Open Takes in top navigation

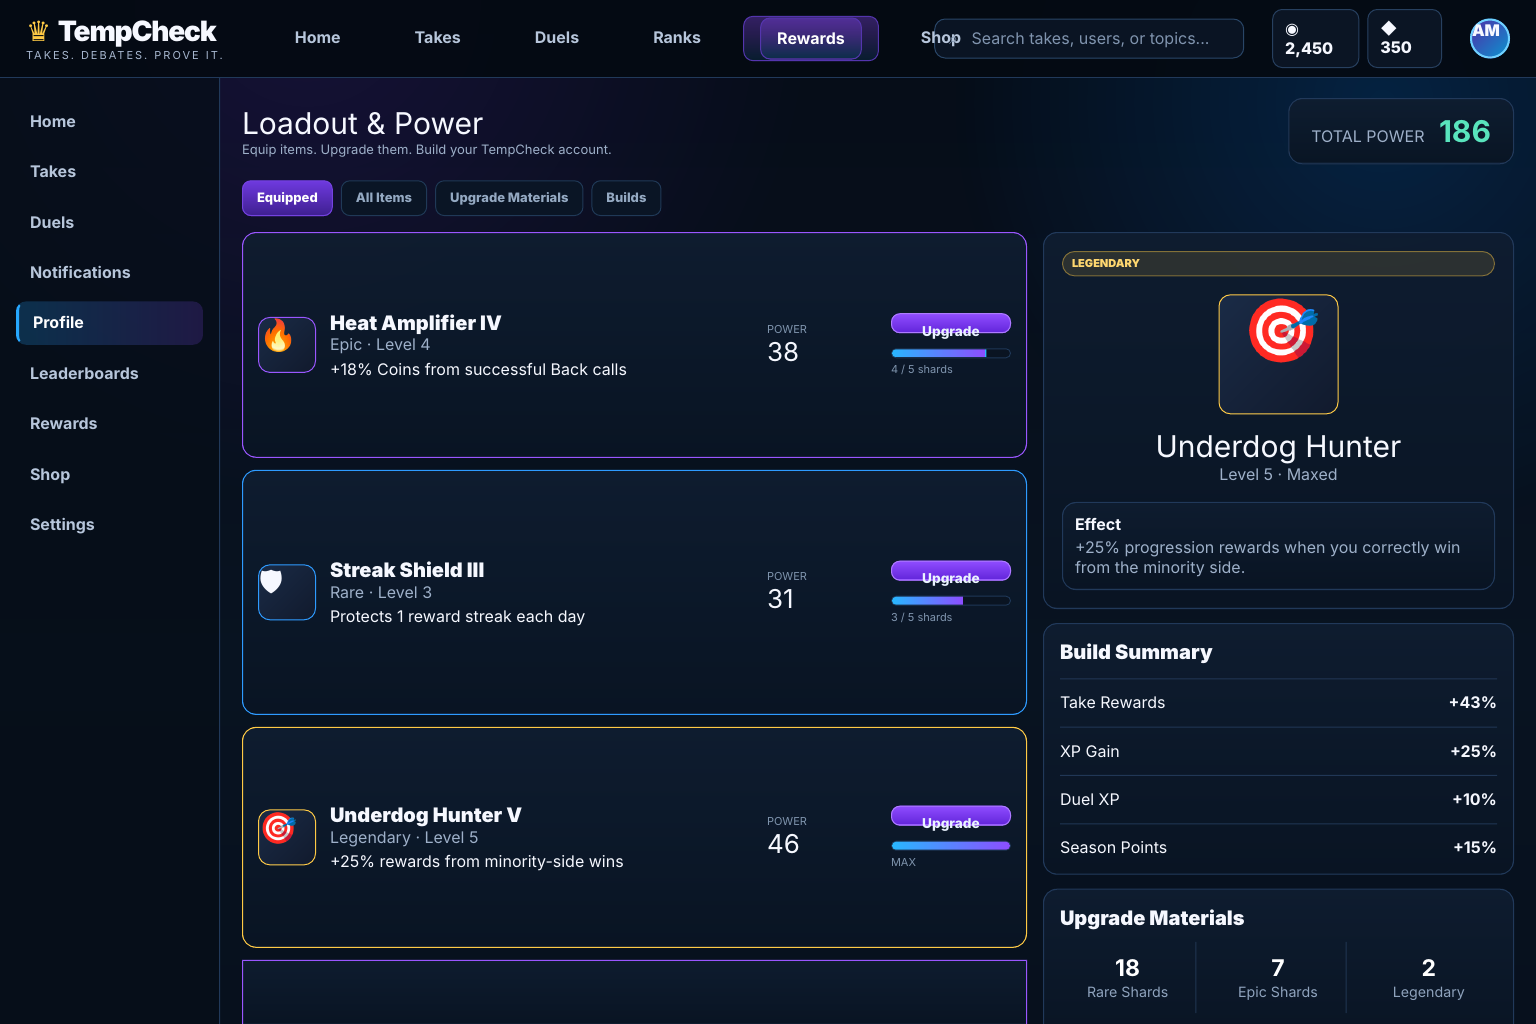tap(438, 38)
